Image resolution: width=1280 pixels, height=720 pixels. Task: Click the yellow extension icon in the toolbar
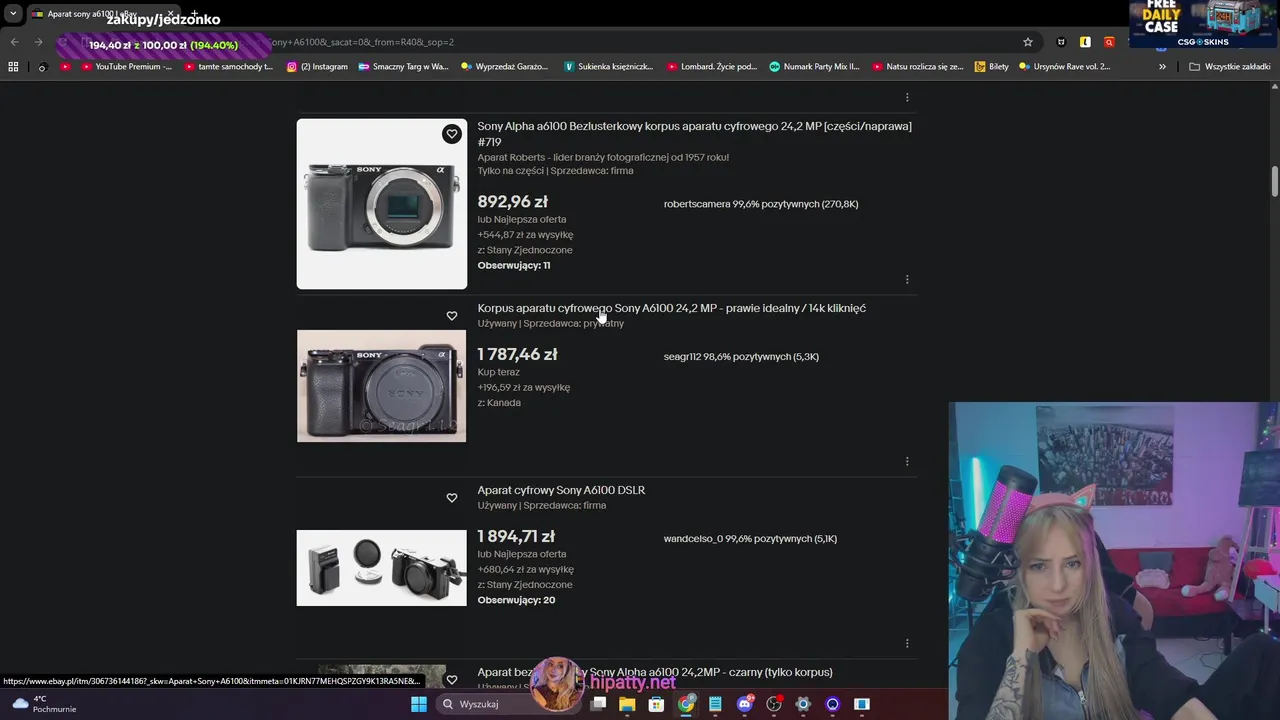1085,42
